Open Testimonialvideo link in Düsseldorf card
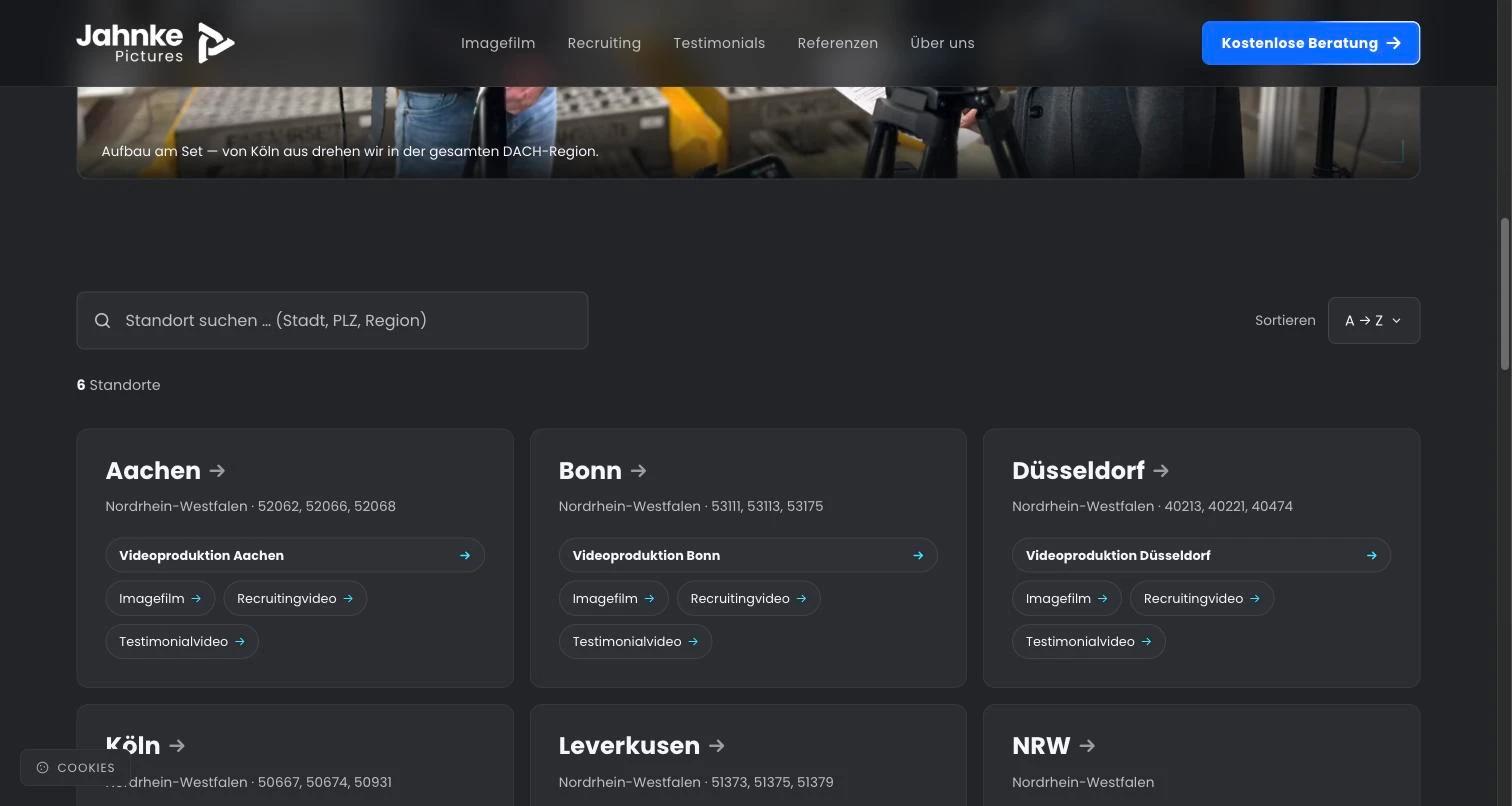 click(x=1088, y=642)
